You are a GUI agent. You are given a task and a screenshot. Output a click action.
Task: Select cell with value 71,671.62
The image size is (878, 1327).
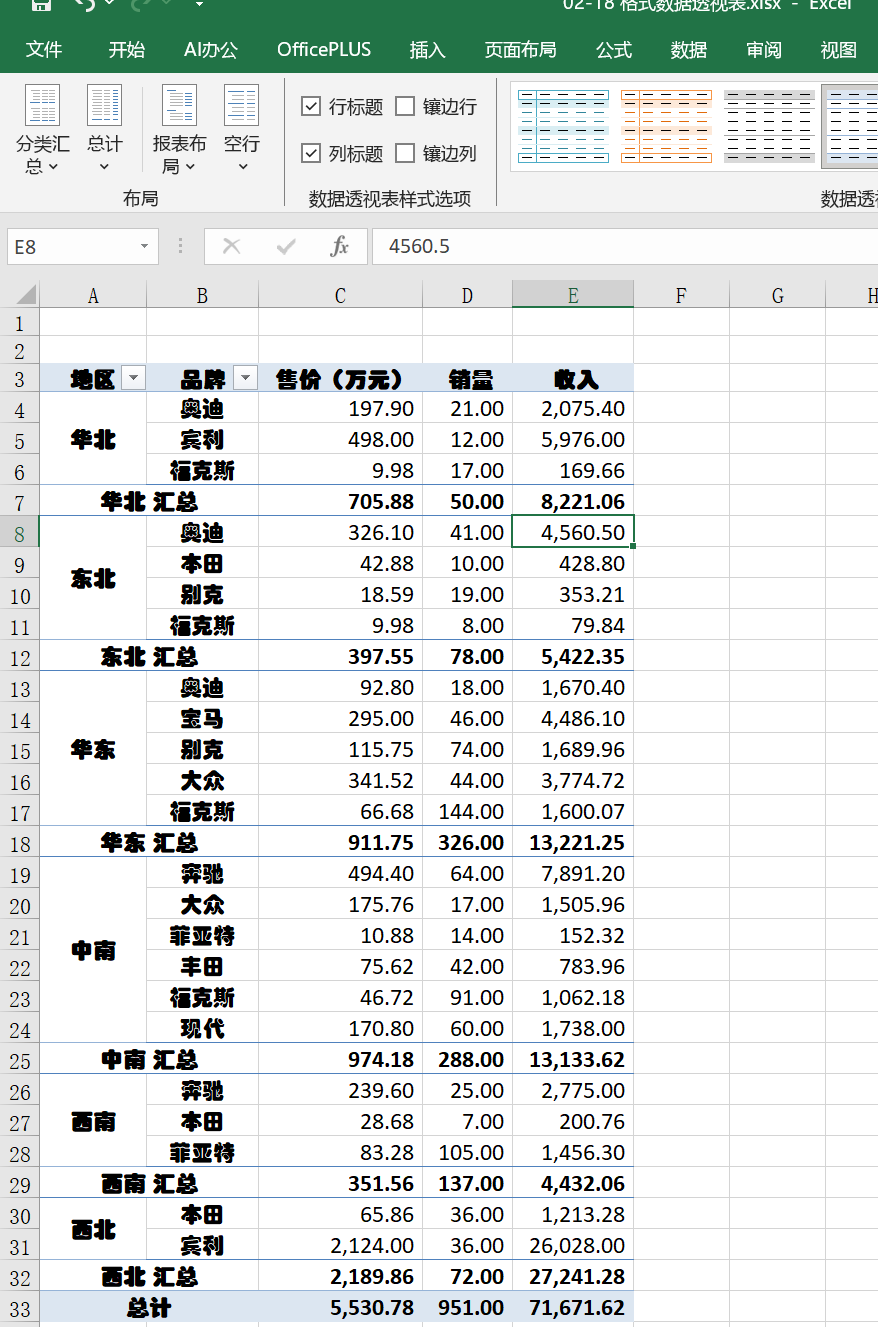[x=573, y=1308]
